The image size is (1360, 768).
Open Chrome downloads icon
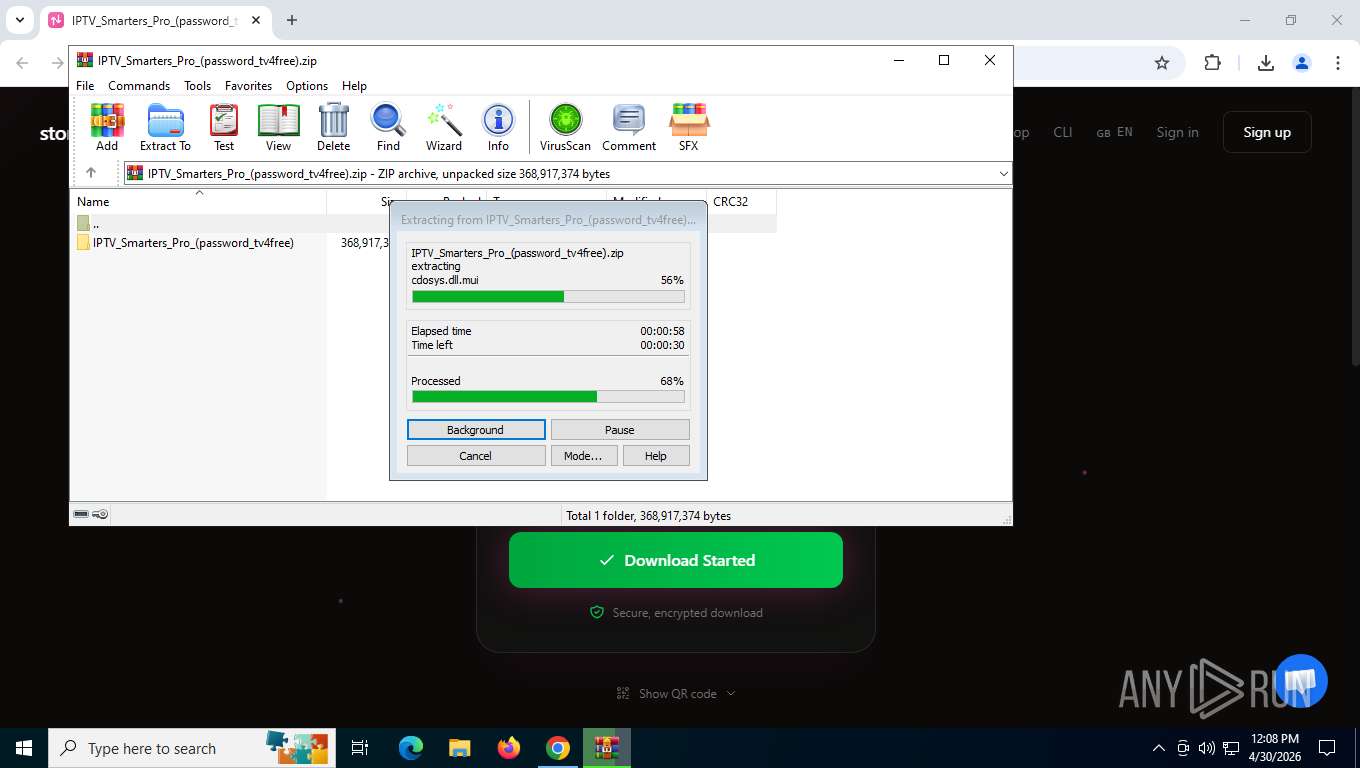pos(1265,63)
